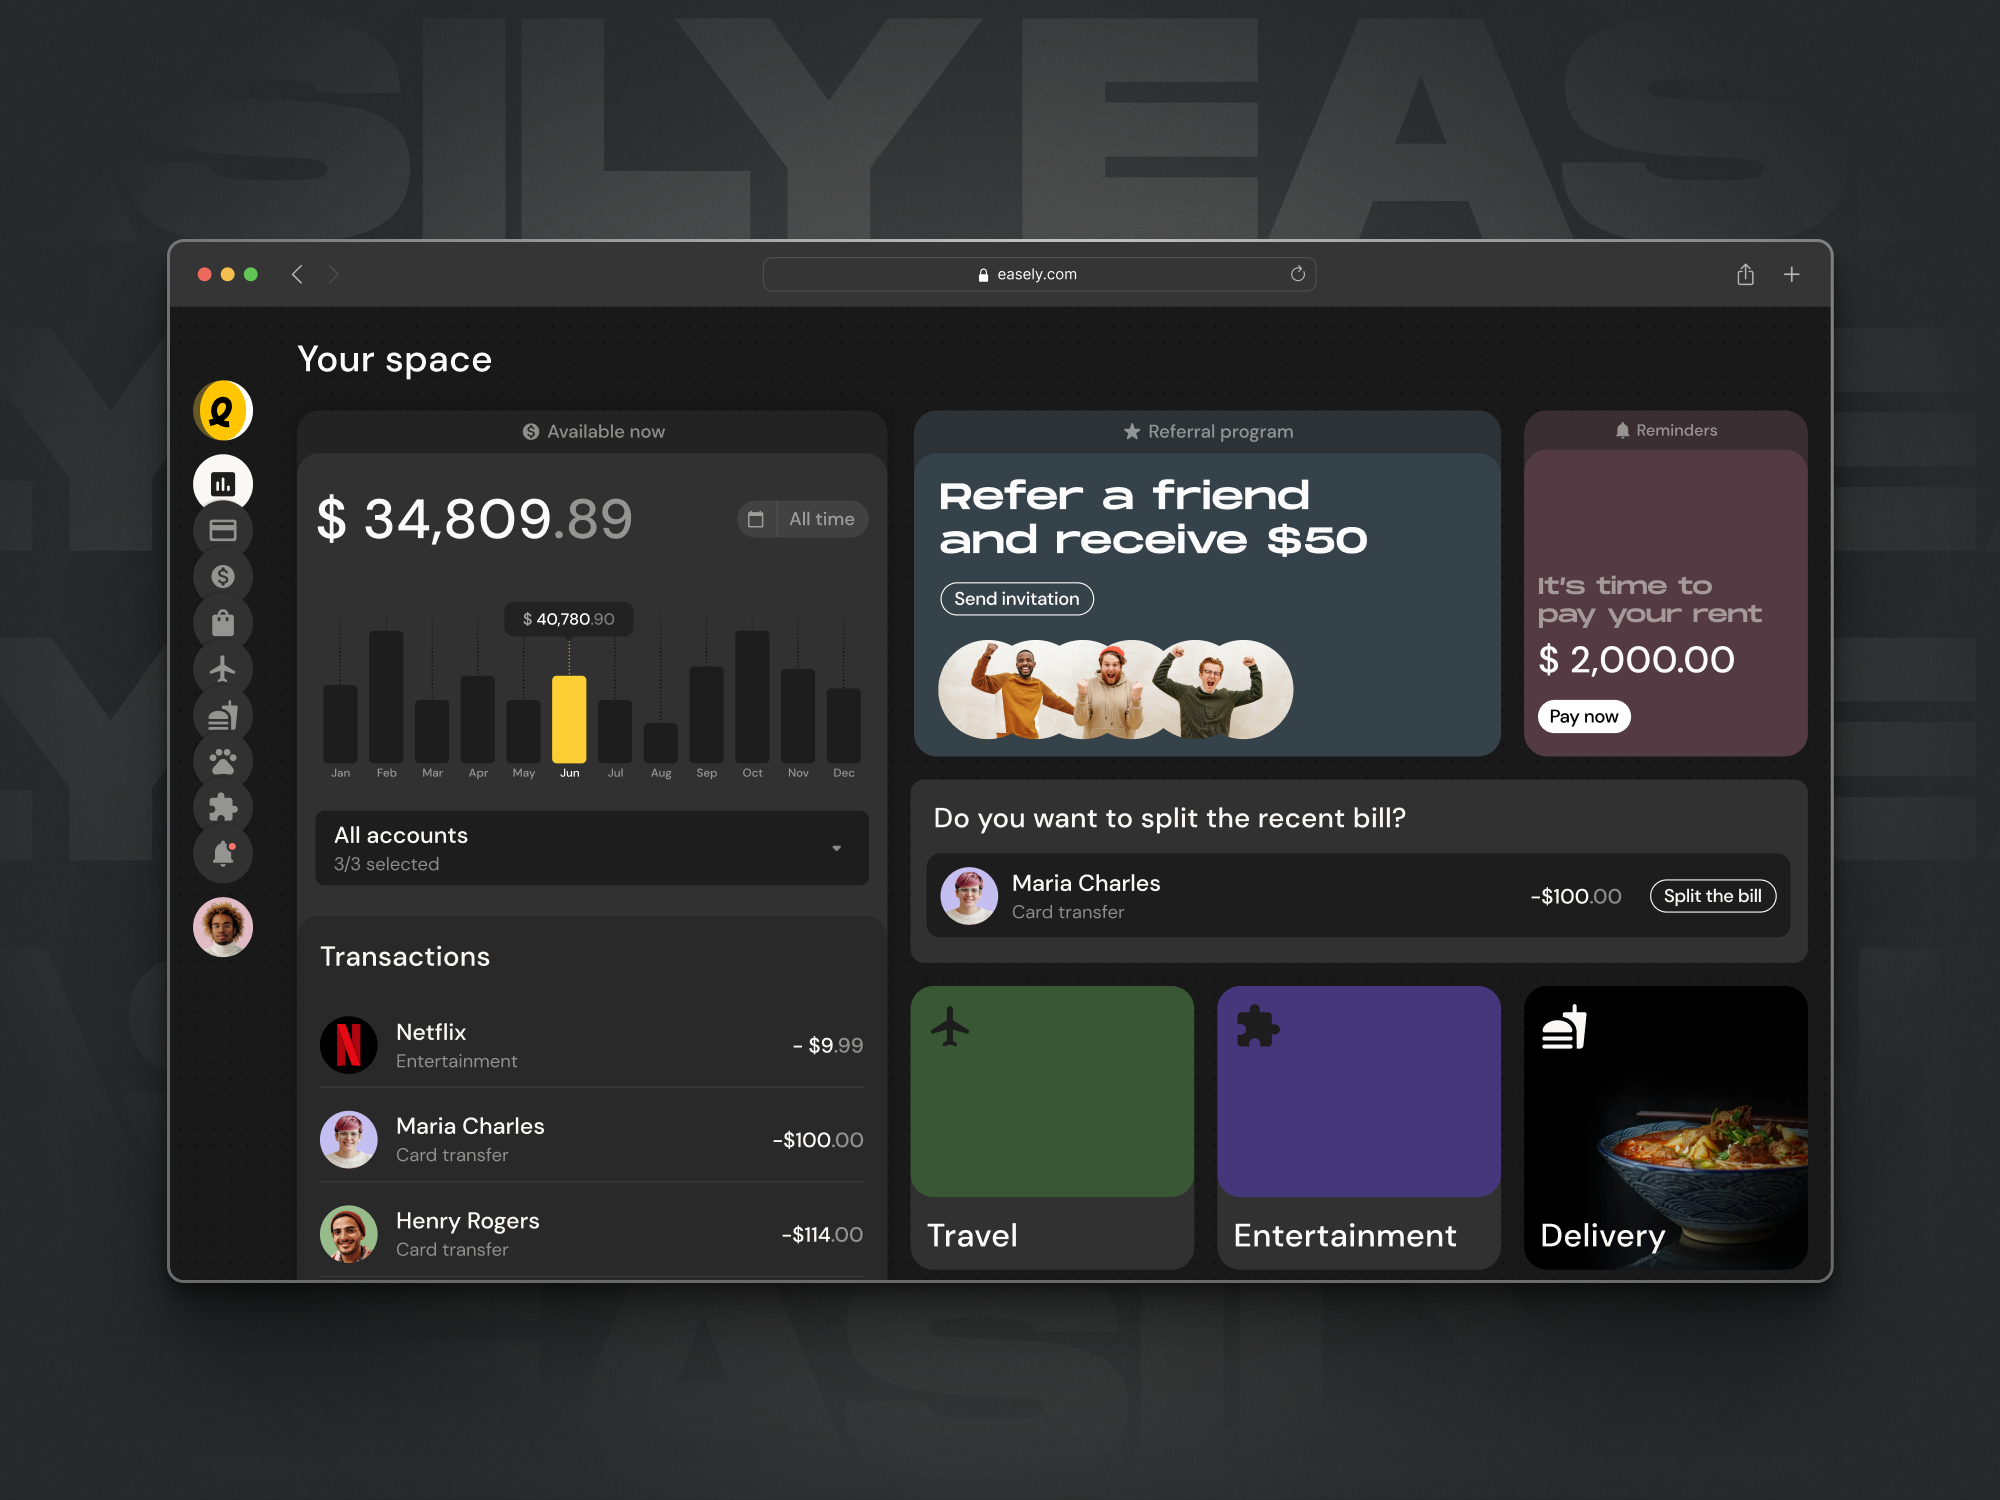
Task: Open the food delivery sidebar icon
Action: pos(223,715)
